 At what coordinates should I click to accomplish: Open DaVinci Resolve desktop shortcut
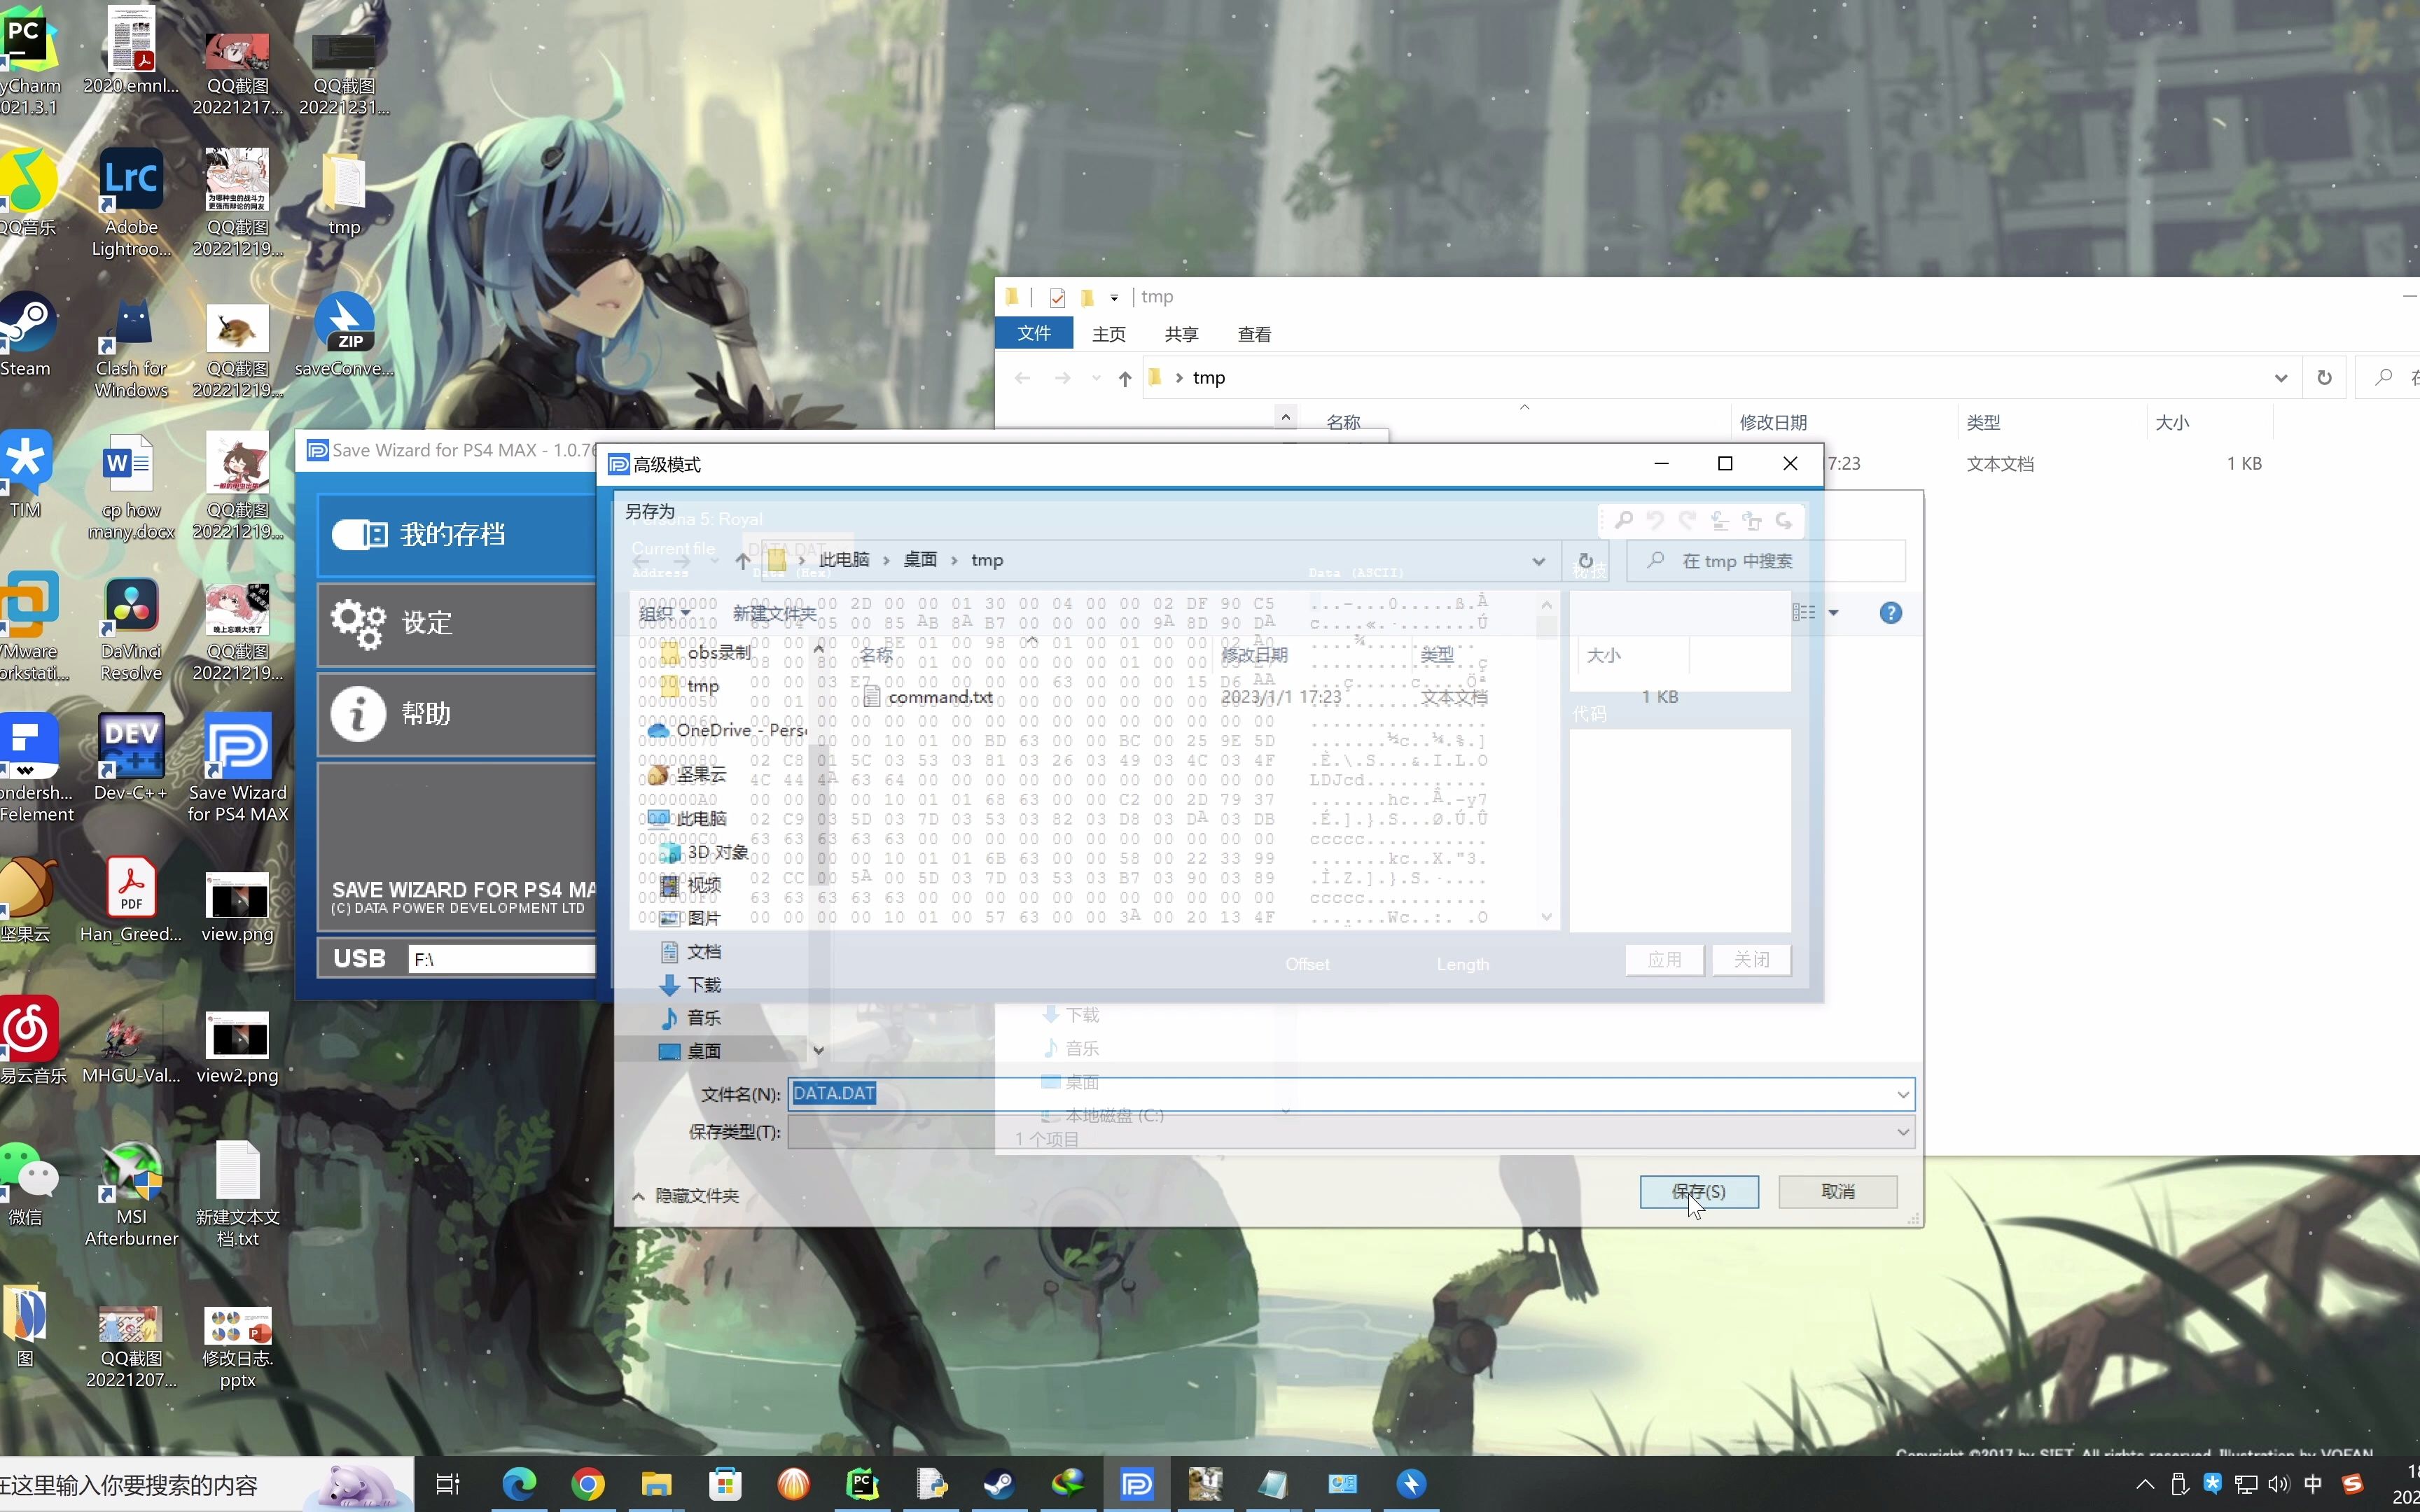tap(131, 627)
